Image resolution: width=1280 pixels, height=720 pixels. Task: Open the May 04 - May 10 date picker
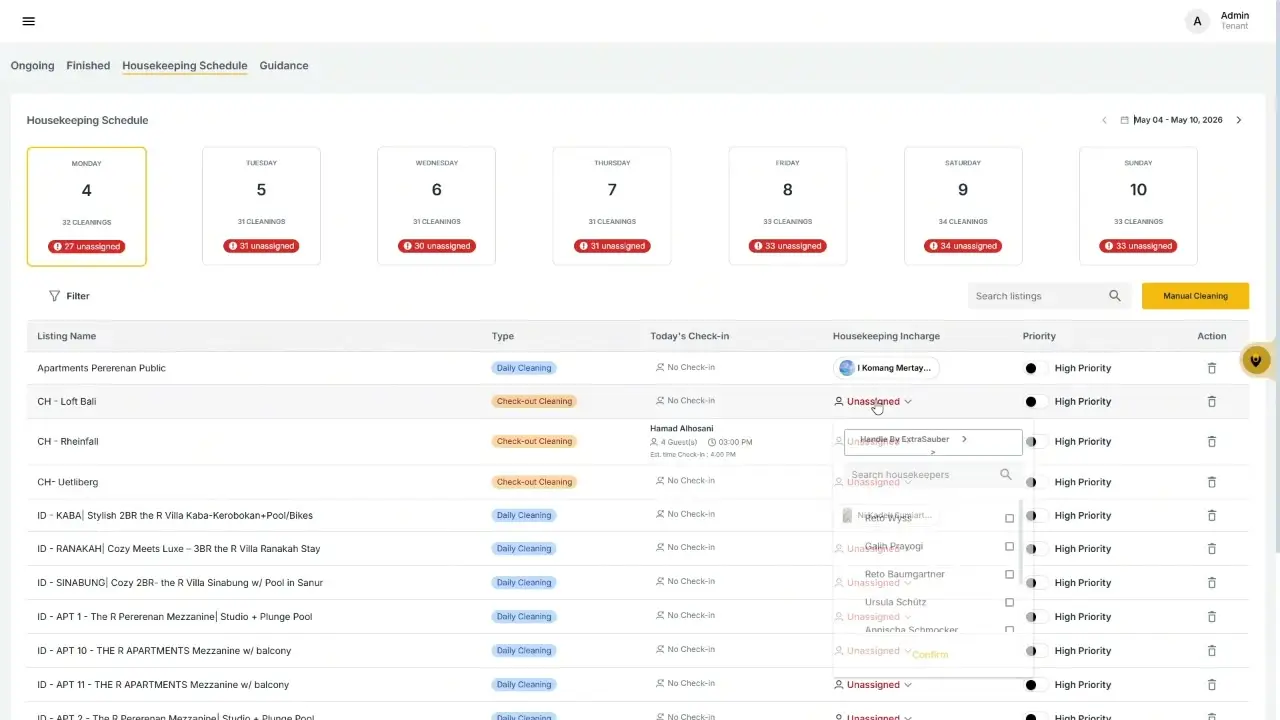coord(1172,120)
